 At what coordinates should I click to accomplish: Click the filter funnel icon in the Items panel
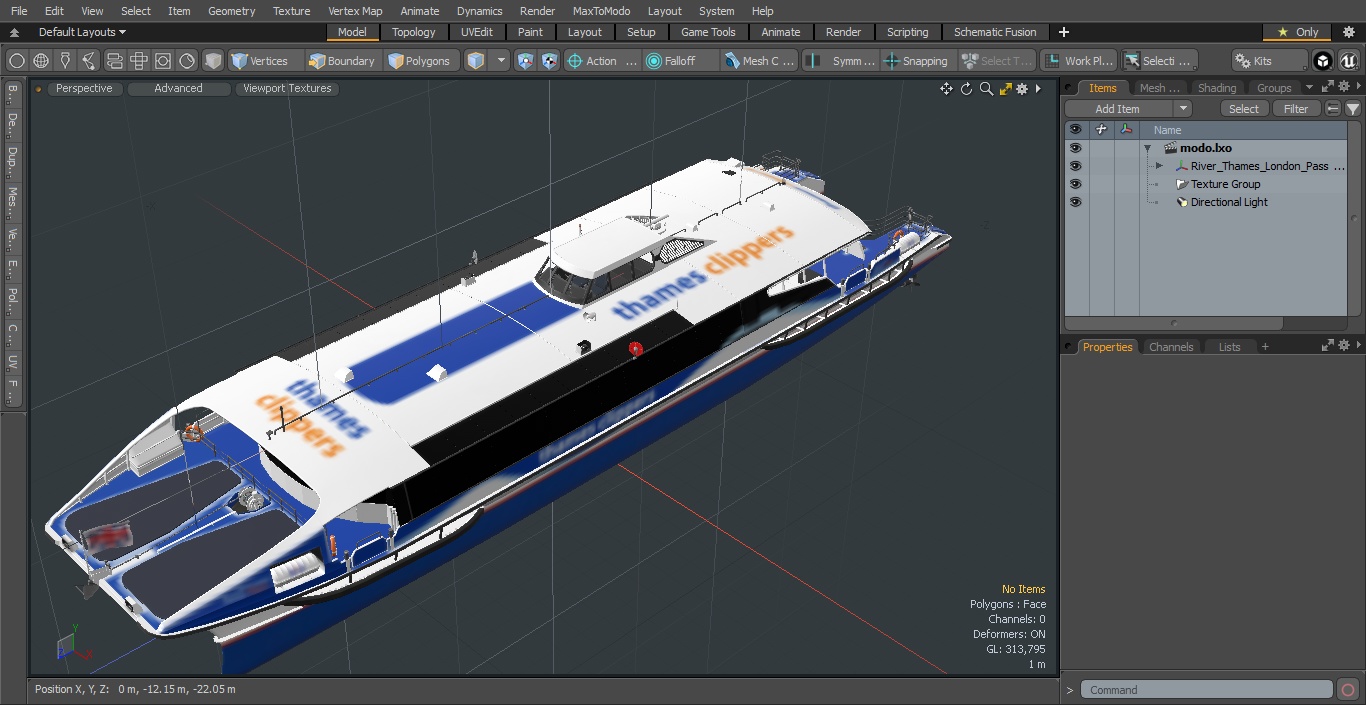pyautogui.click(x=1353, y=109)
